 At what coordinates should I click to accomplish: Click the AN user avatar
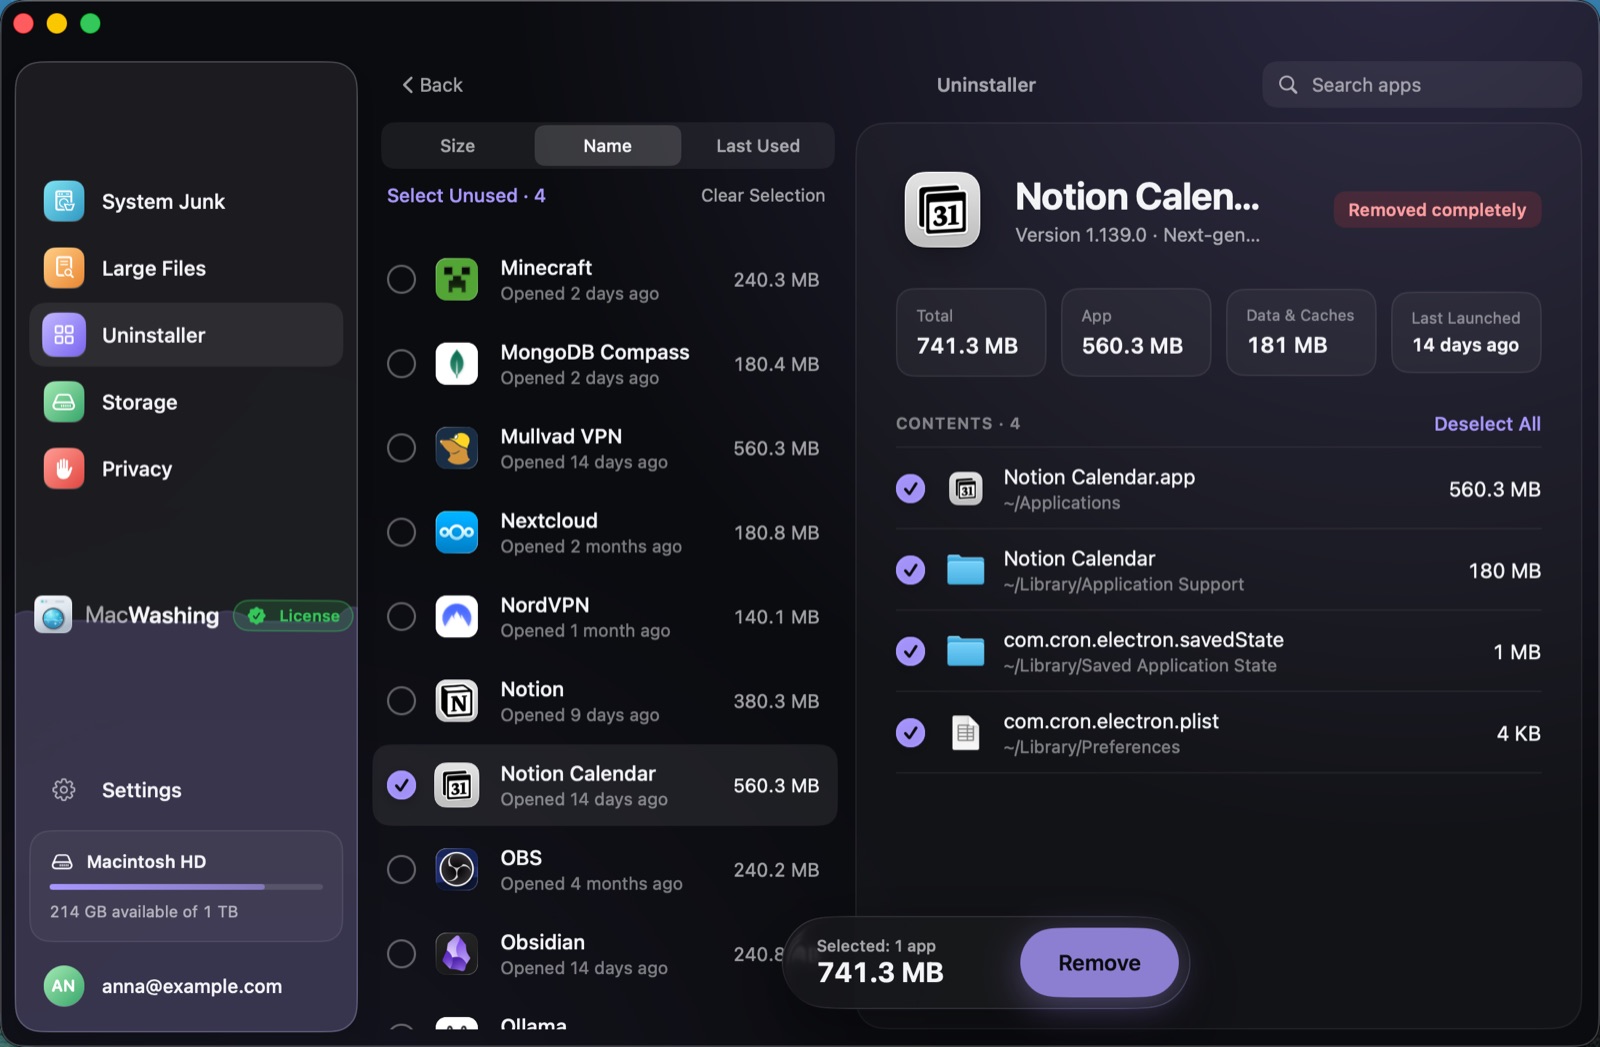click(63, 986)
